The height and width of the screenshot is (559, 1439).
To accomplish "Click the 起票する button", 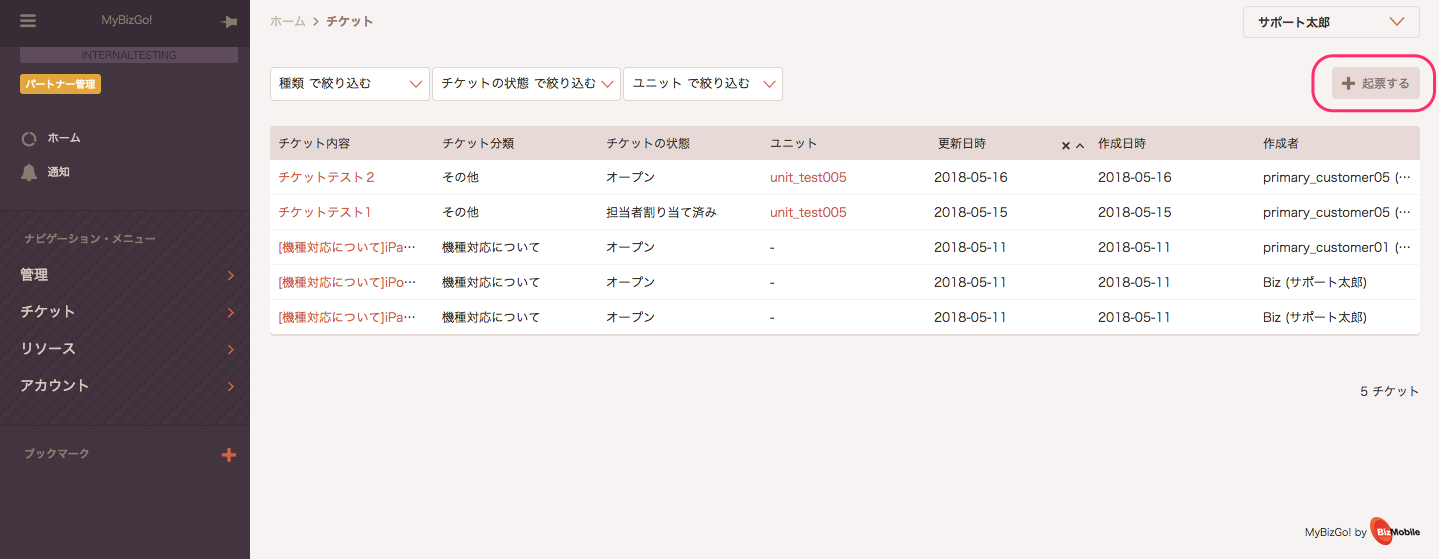I will [x=1376, y=84].
